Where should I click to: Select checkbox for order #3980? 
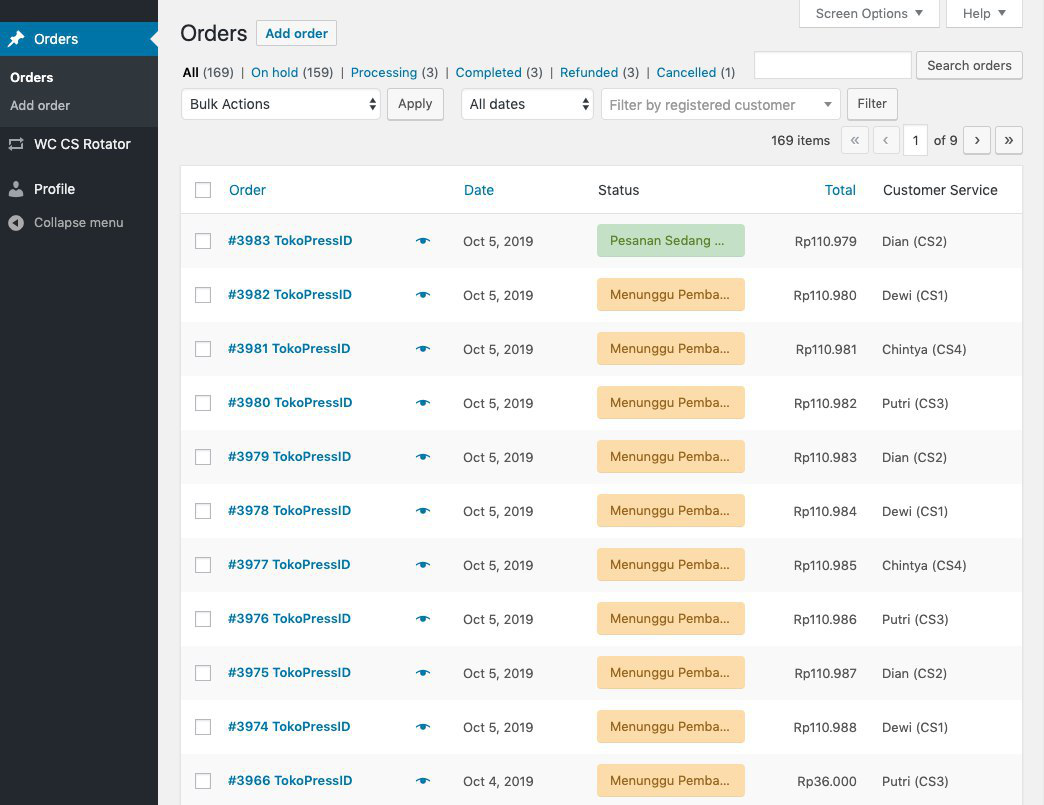pos(203,403)
